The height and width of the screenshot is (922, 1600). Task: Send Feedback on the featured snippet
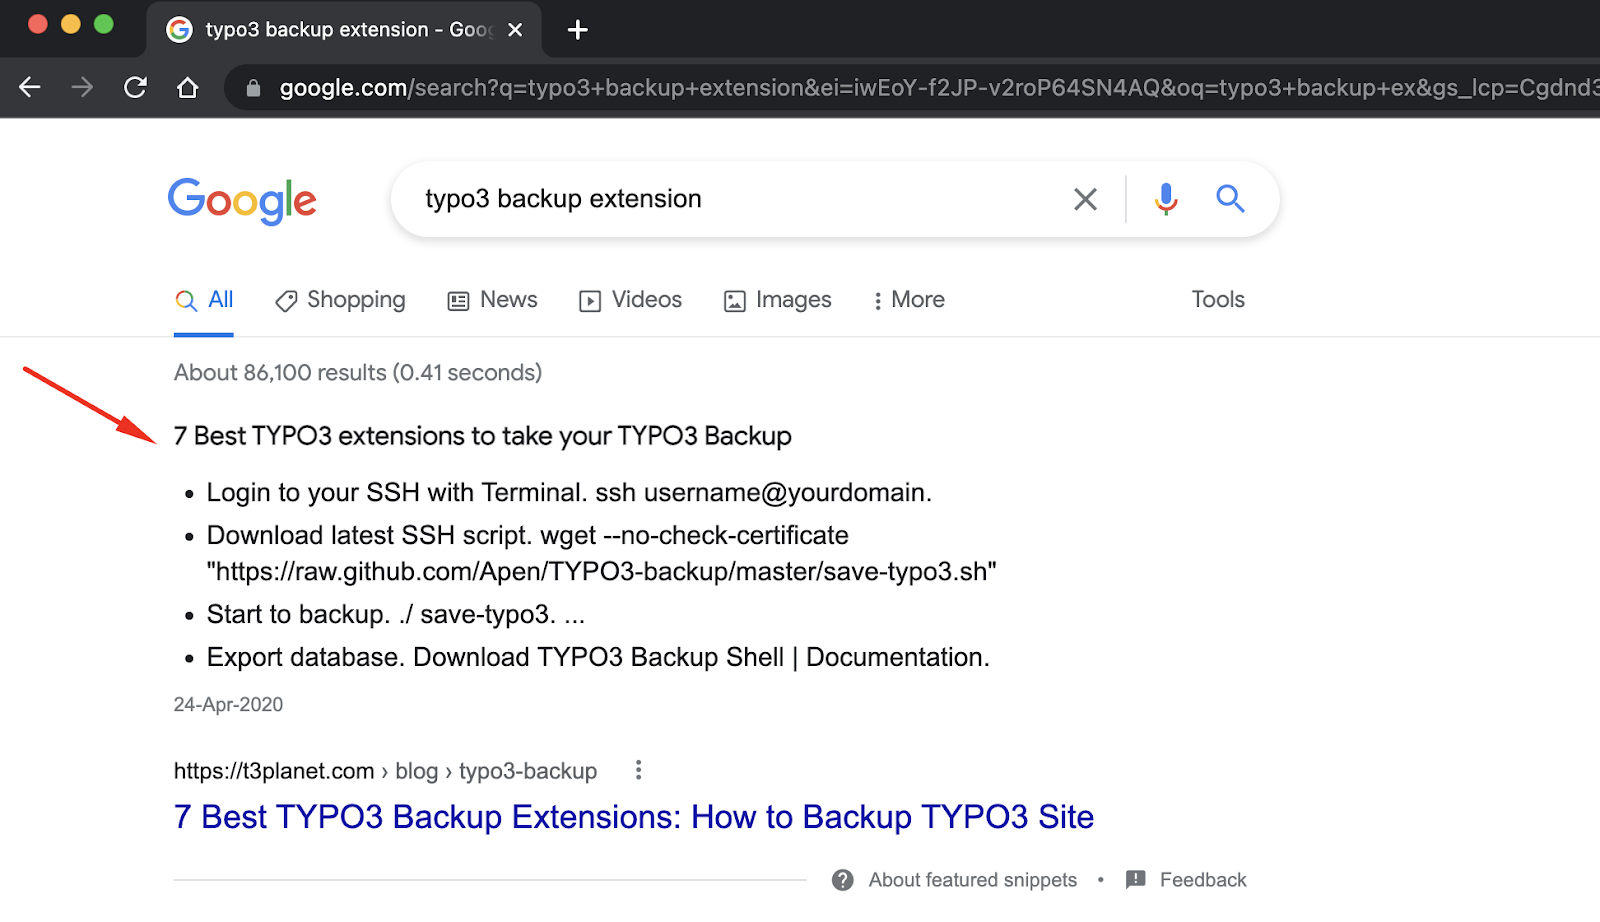pos(1203,879)
